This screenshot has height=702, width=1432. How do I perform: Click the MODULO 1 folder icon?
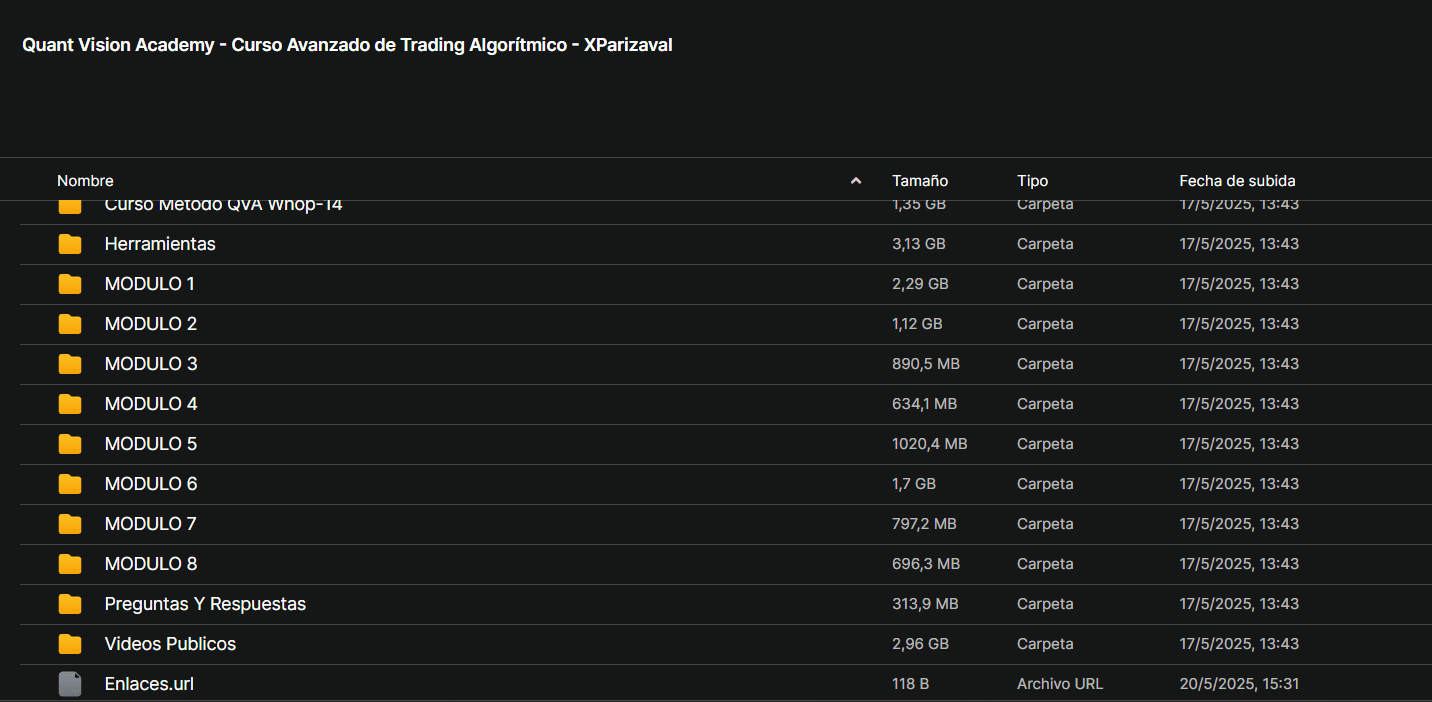[x=70, y=284]
